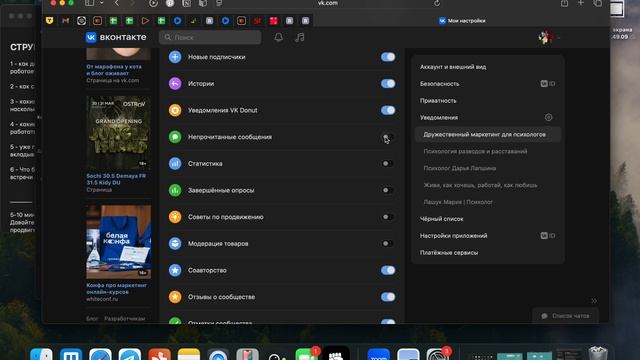Turn off Отзывы о сообществе switch
This screenshot has height=360, width=640.
(388, 297)
